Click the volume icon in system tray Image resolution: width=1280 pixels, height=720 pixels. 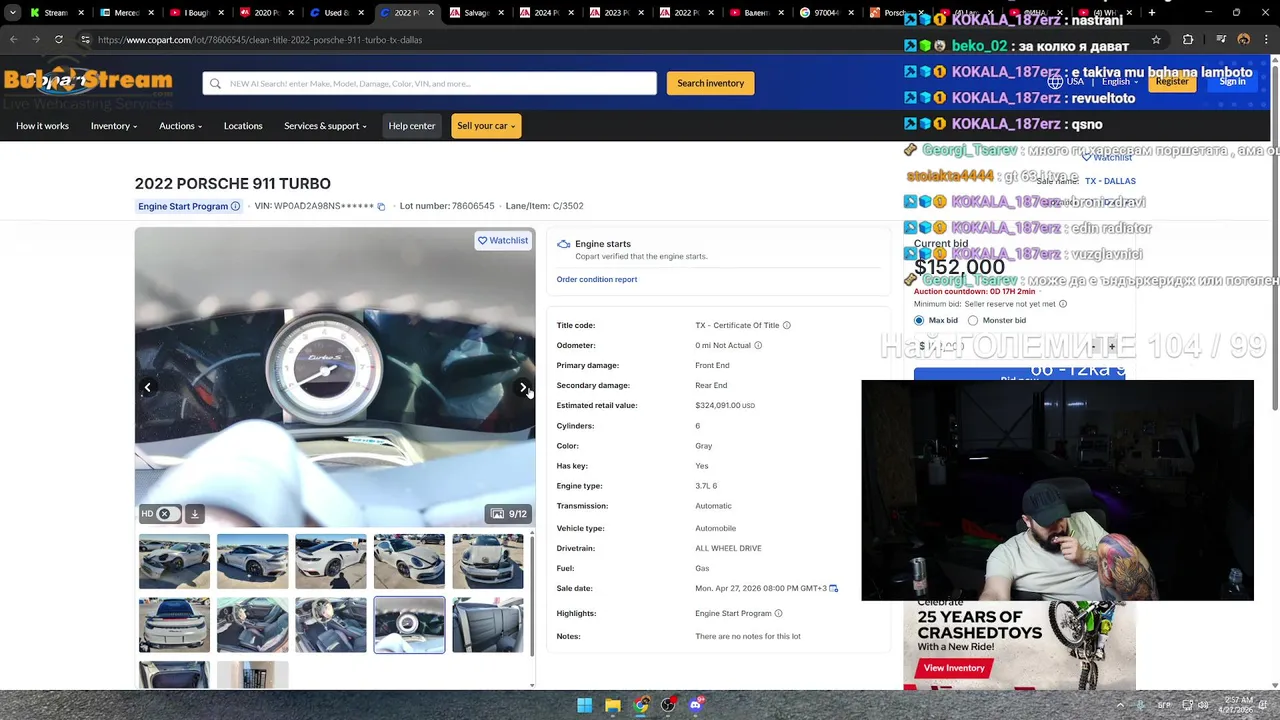[x=1203, y=705]
